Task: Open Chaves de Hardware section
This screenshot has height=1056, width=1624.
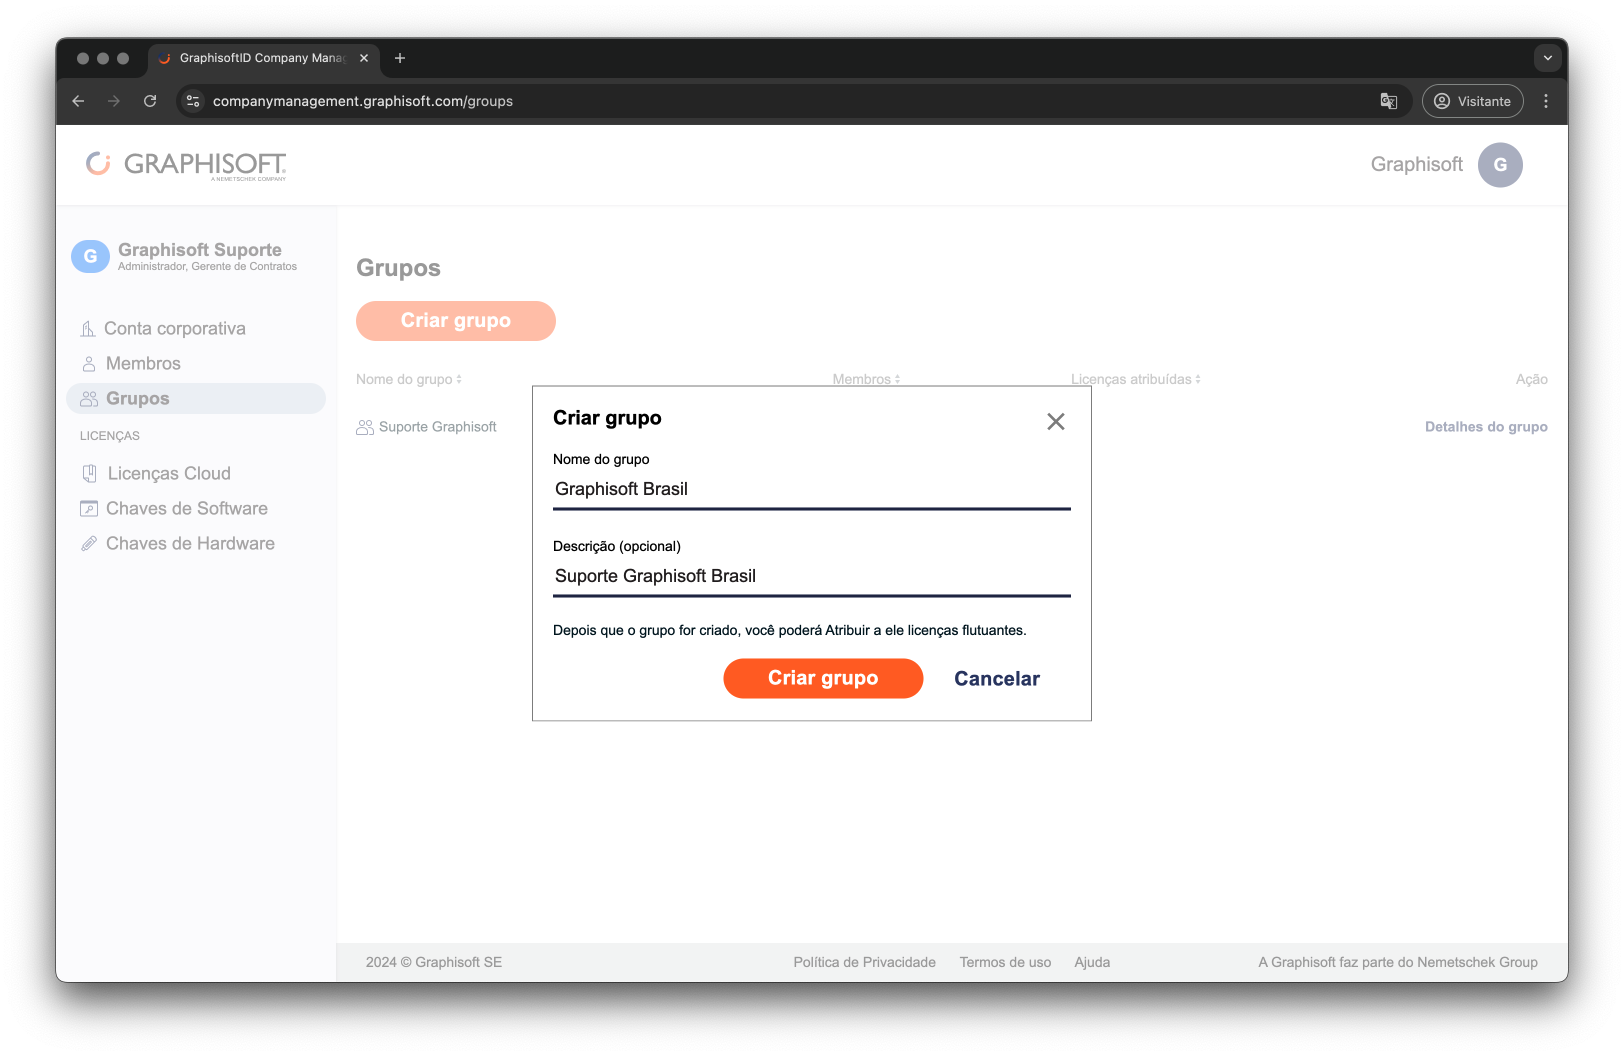Action: click(190, 544)
